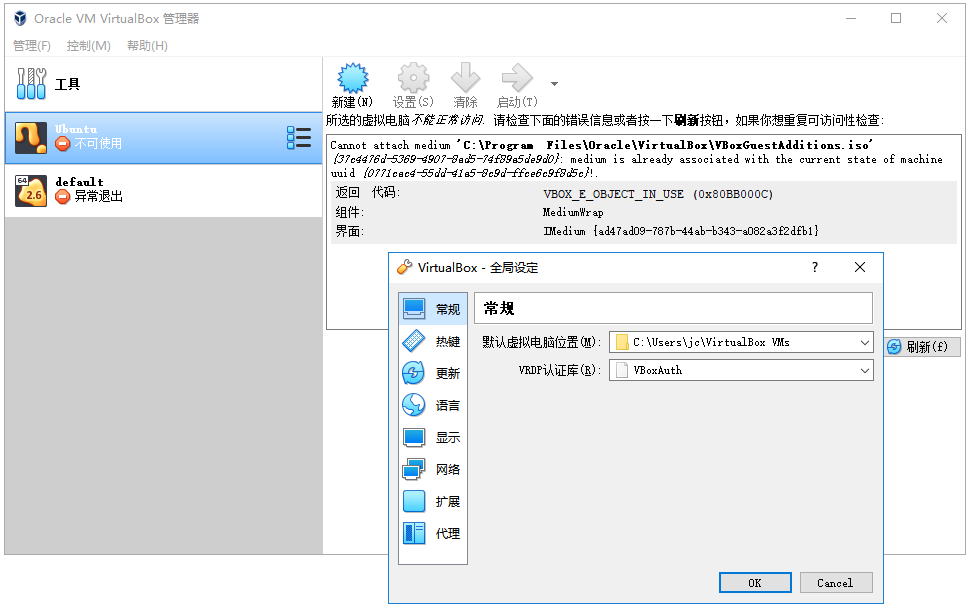Select the 常规 general settings category
The width and height of the screenshot is (970, 607).
(433, 309)
